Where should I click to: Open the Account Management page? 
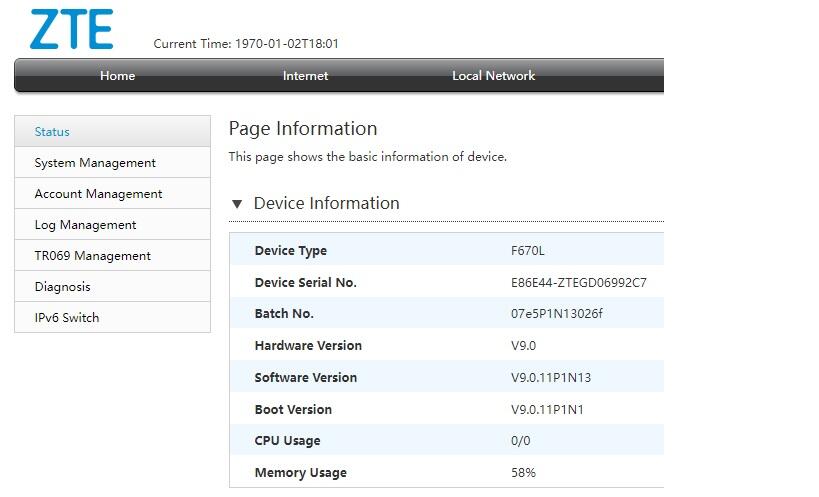tap(98, 194)
